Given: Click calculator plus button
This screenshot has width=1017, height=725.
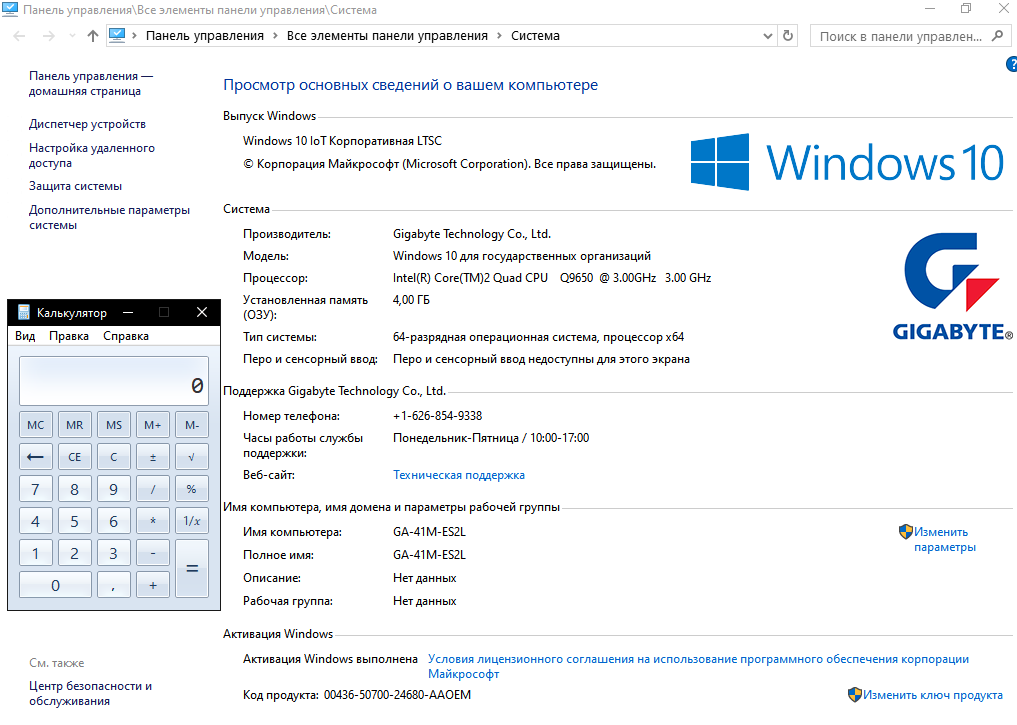Looking at the screenshot, I should coord(153,585).
